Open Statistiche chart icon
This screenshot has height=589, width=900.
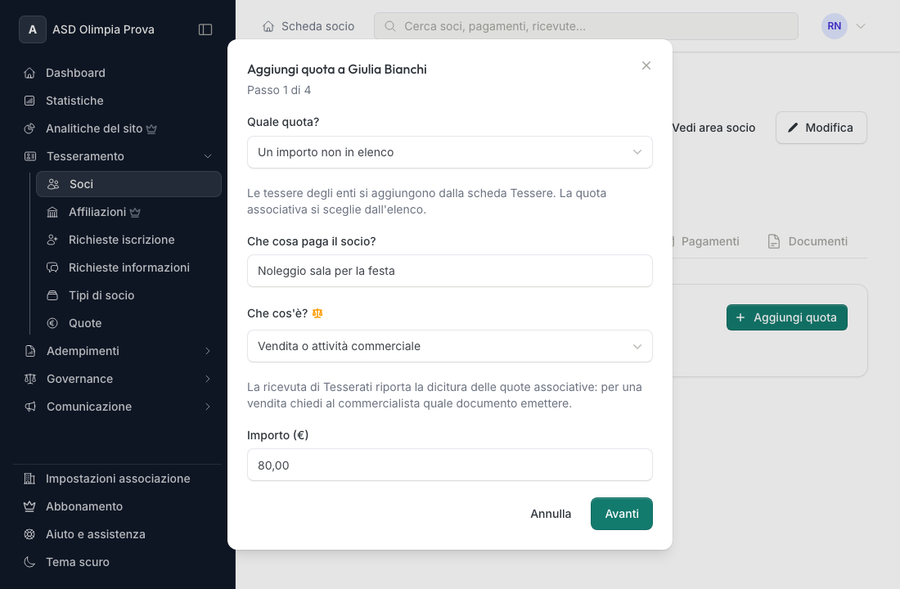point(29,100)
